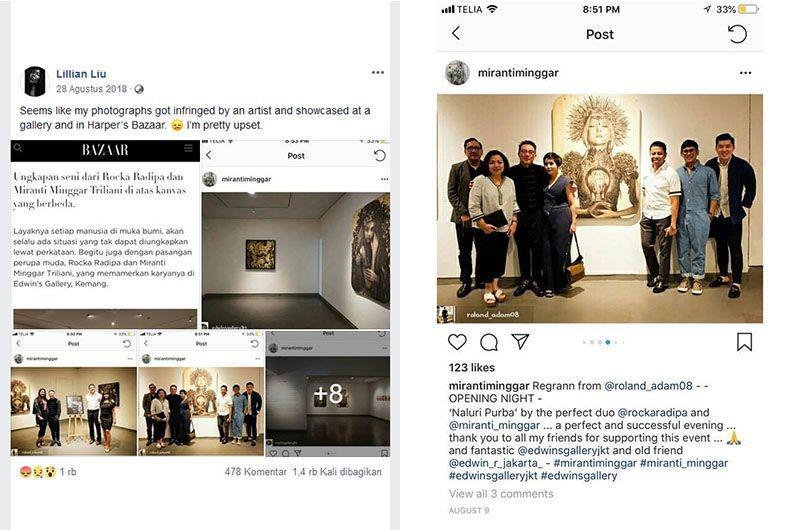Image resolution: width=802 pixels, height=531 pixels.
Task: Open the Bazaar article screenshot thumbnail
Action: click(x=105, y=234)
